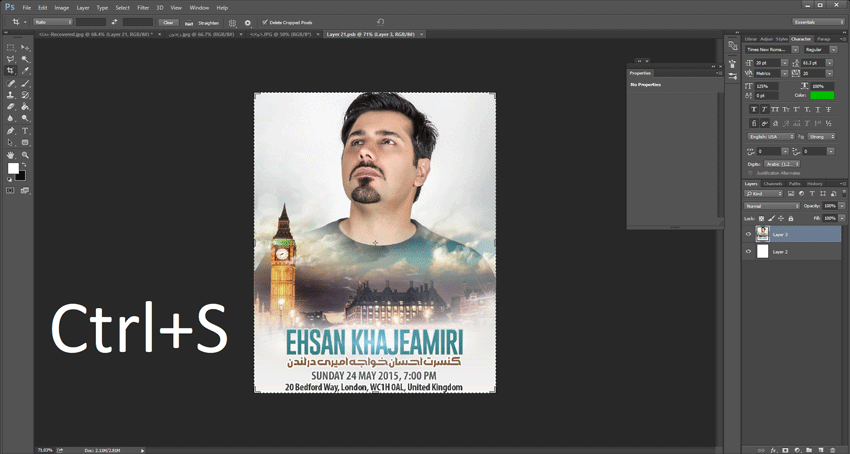This screenshot has height=454, width=850.
Task: Open the Window menu
Action: pos(199,8)
